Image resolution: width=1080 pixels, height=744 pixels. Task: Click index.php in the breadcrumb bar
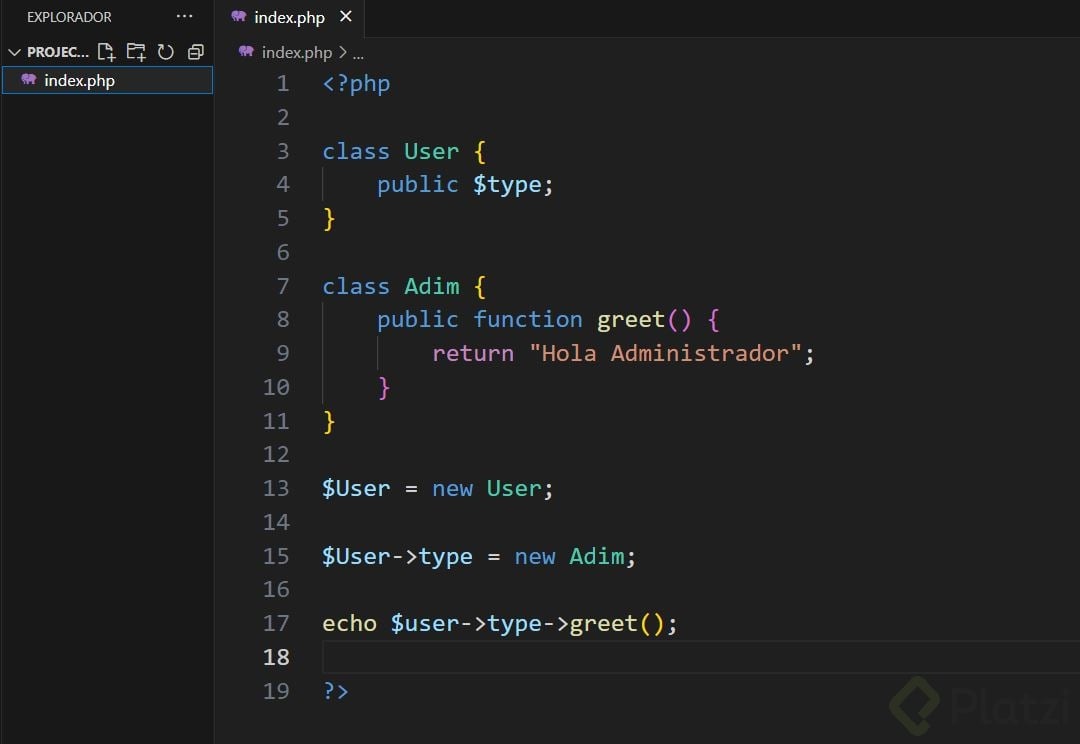tap(296, 52)
